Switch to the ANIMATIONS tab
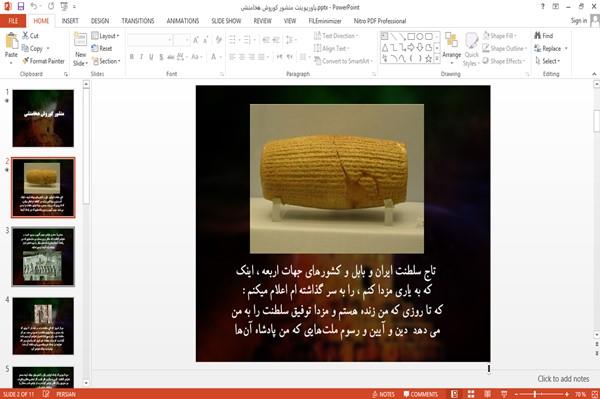This screenshot has width=600, height=399. tap(183, 21)
